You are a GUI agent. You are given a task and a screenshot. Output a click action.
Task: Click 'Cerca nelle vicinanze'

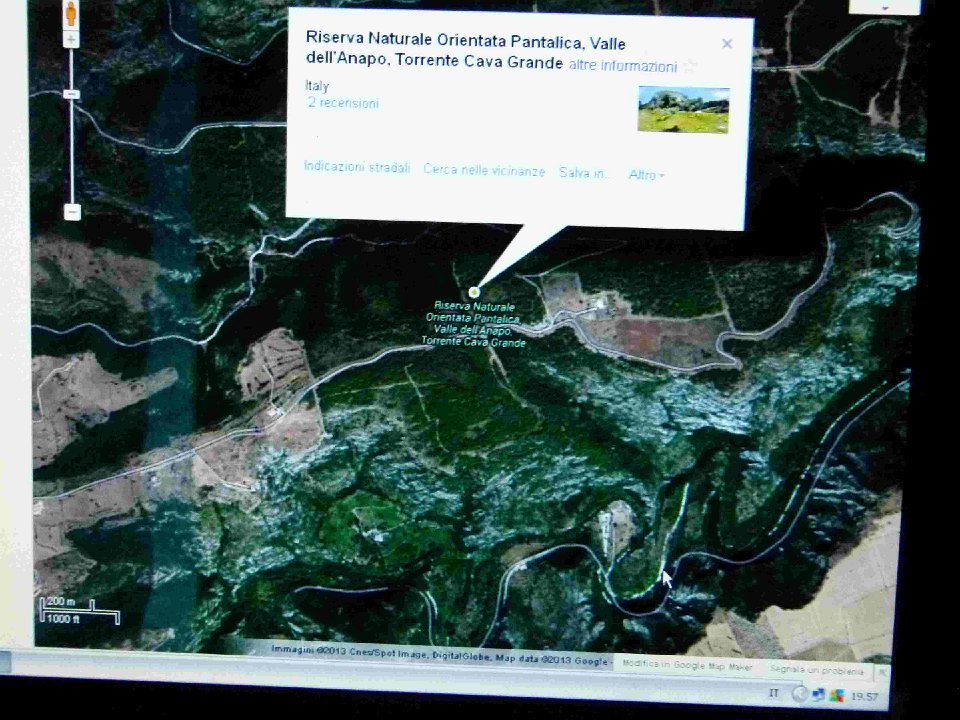484,171
